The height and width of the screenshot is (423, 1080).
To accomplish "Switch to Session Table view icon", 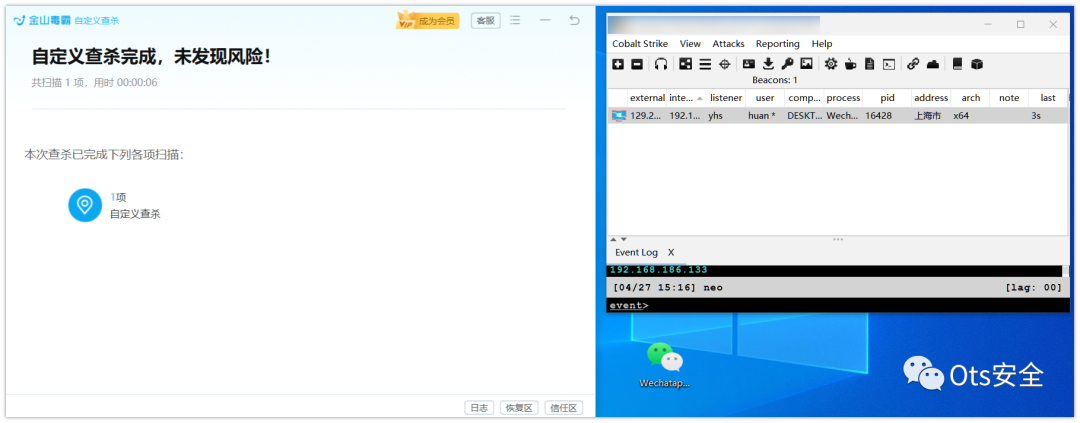I will pyautogui.click(x=705, y=64).
